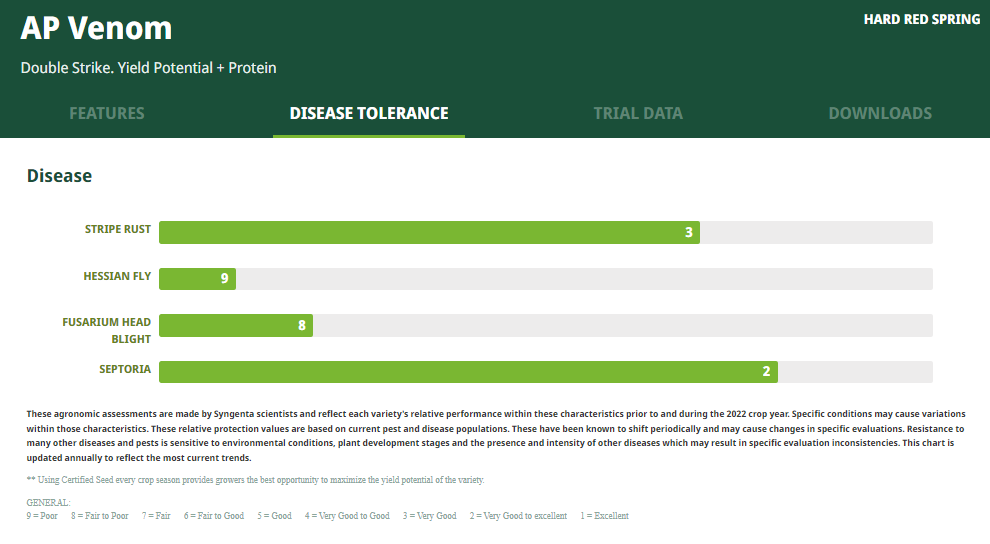Image resolution: width=990 pixels, height=544 pixels.
Task: Click the Hessian Fly rating bar
Action: point(546,279)
